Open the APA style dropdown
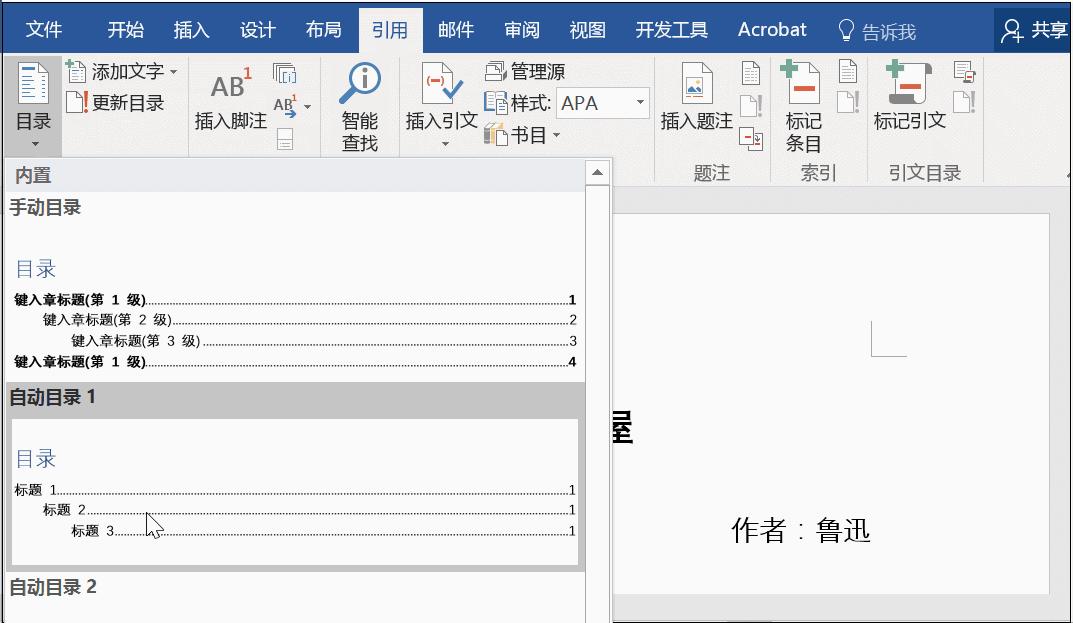Screen dimensions: 1073x623 click(x=638, y=103)
